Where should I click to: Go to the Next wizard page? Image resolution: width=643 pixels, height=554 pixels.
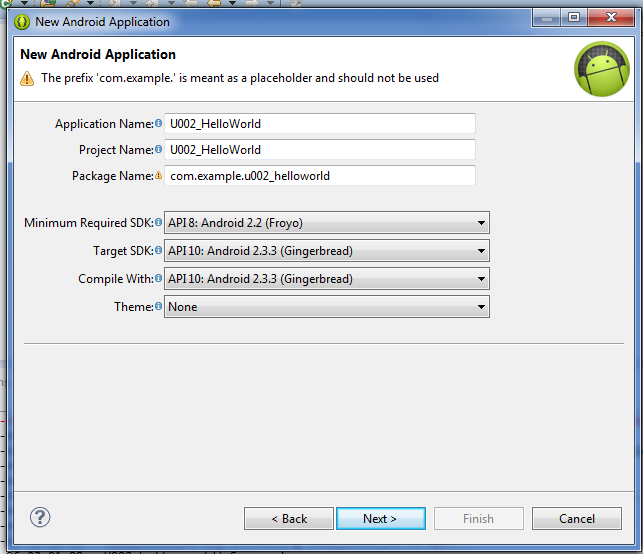(x=381, y=519)
